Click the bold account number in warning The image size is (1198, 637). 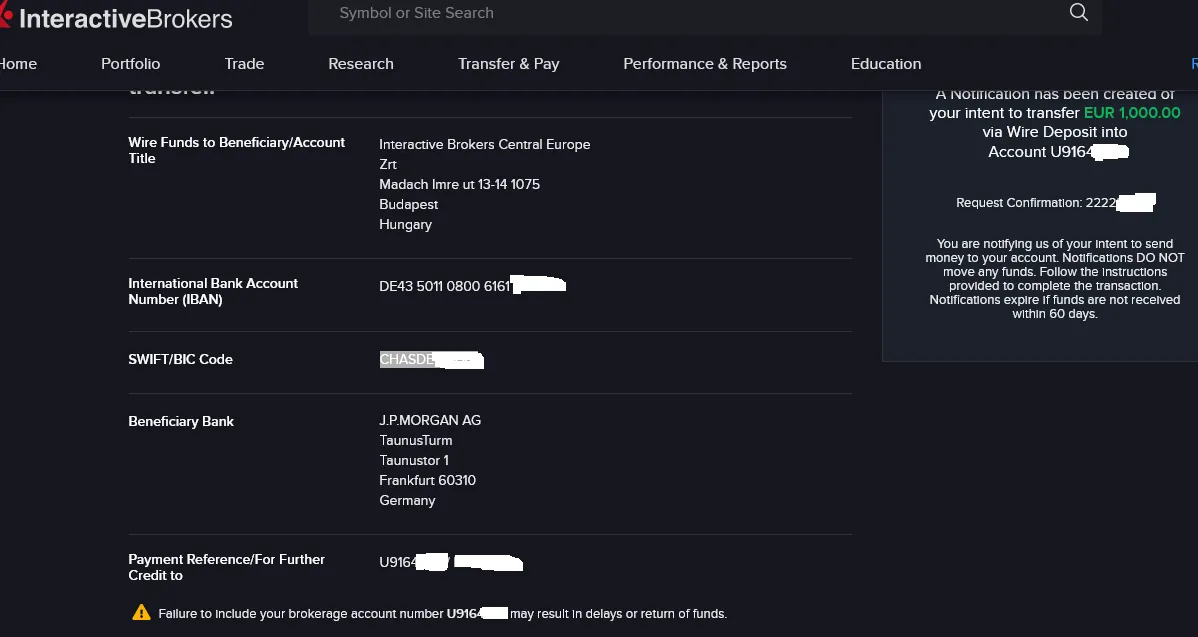click(477, 613)
